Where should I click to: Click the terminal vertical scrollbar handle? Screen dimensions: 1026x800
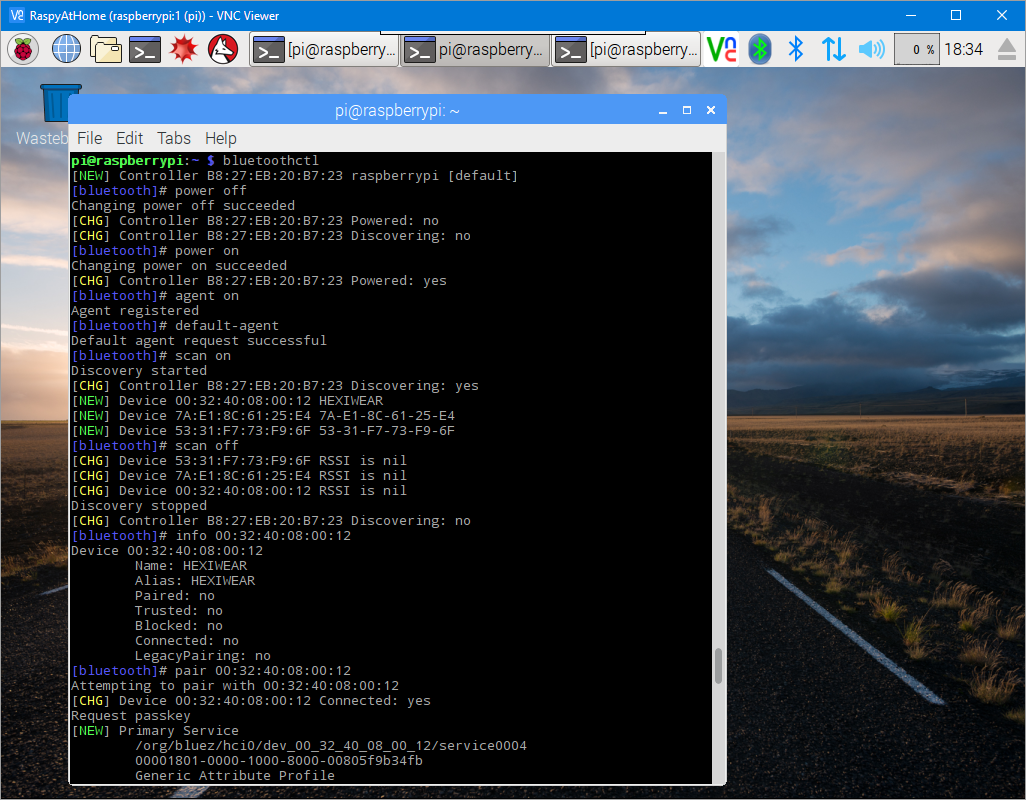click(717, 666)
